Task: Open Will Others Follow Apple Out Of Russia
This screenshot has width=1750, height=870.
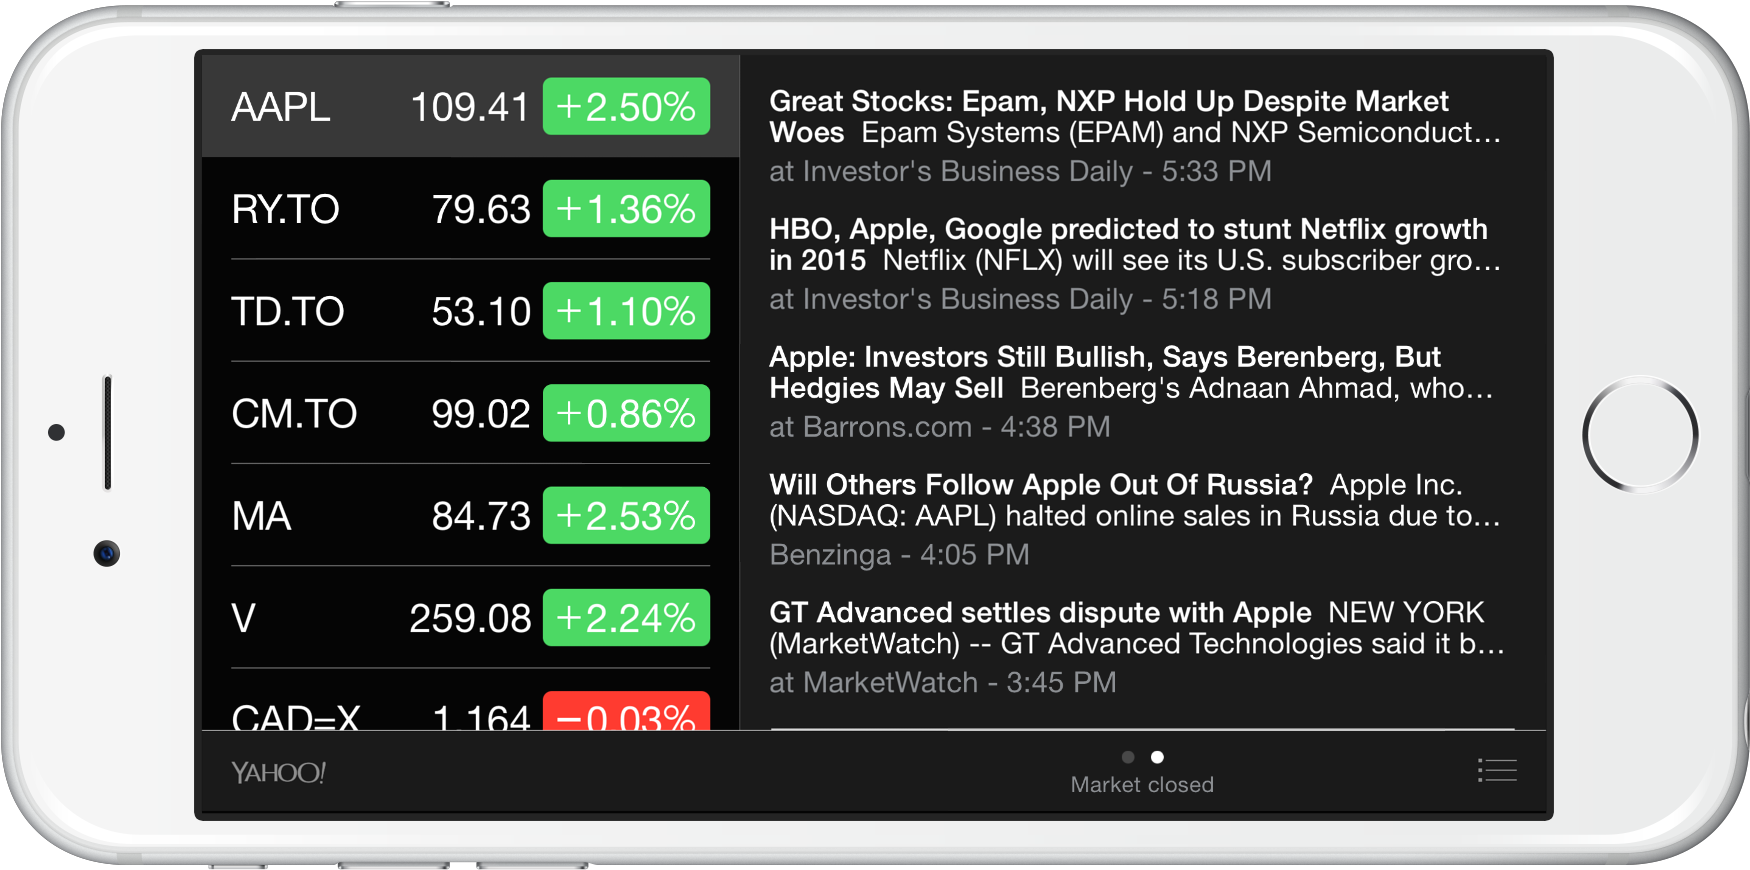Action: [1136, 520]
